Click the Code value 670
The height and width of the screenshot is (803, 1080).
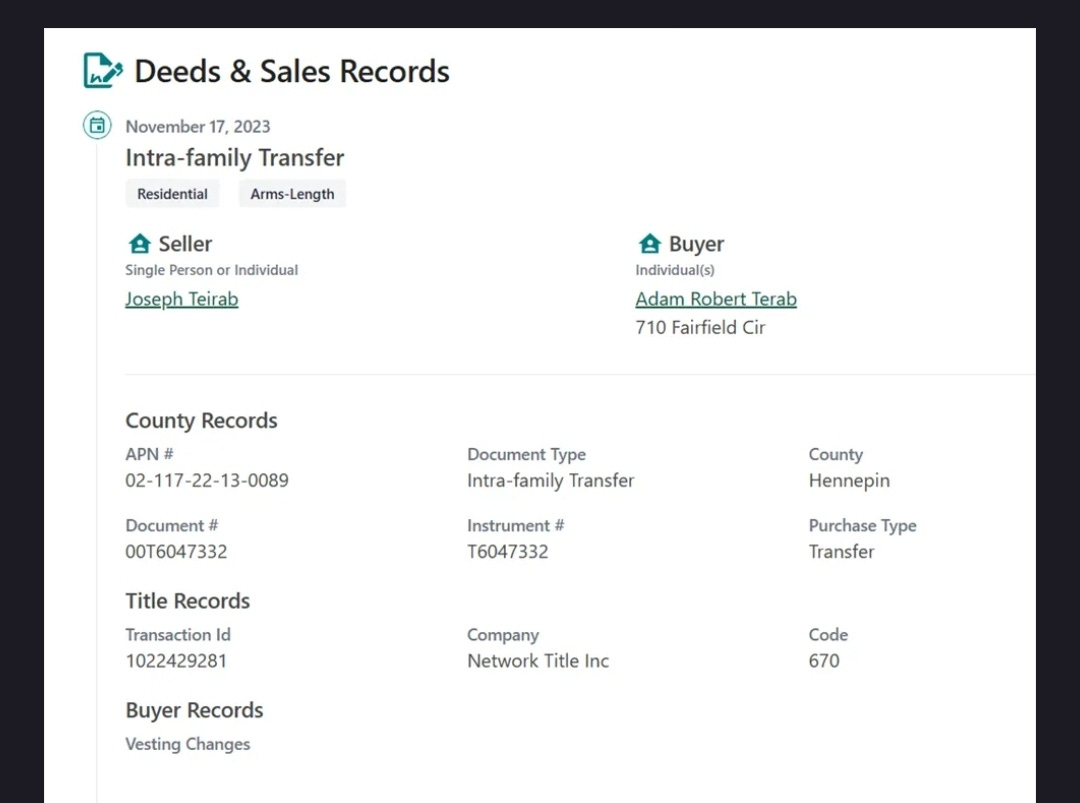824,660
